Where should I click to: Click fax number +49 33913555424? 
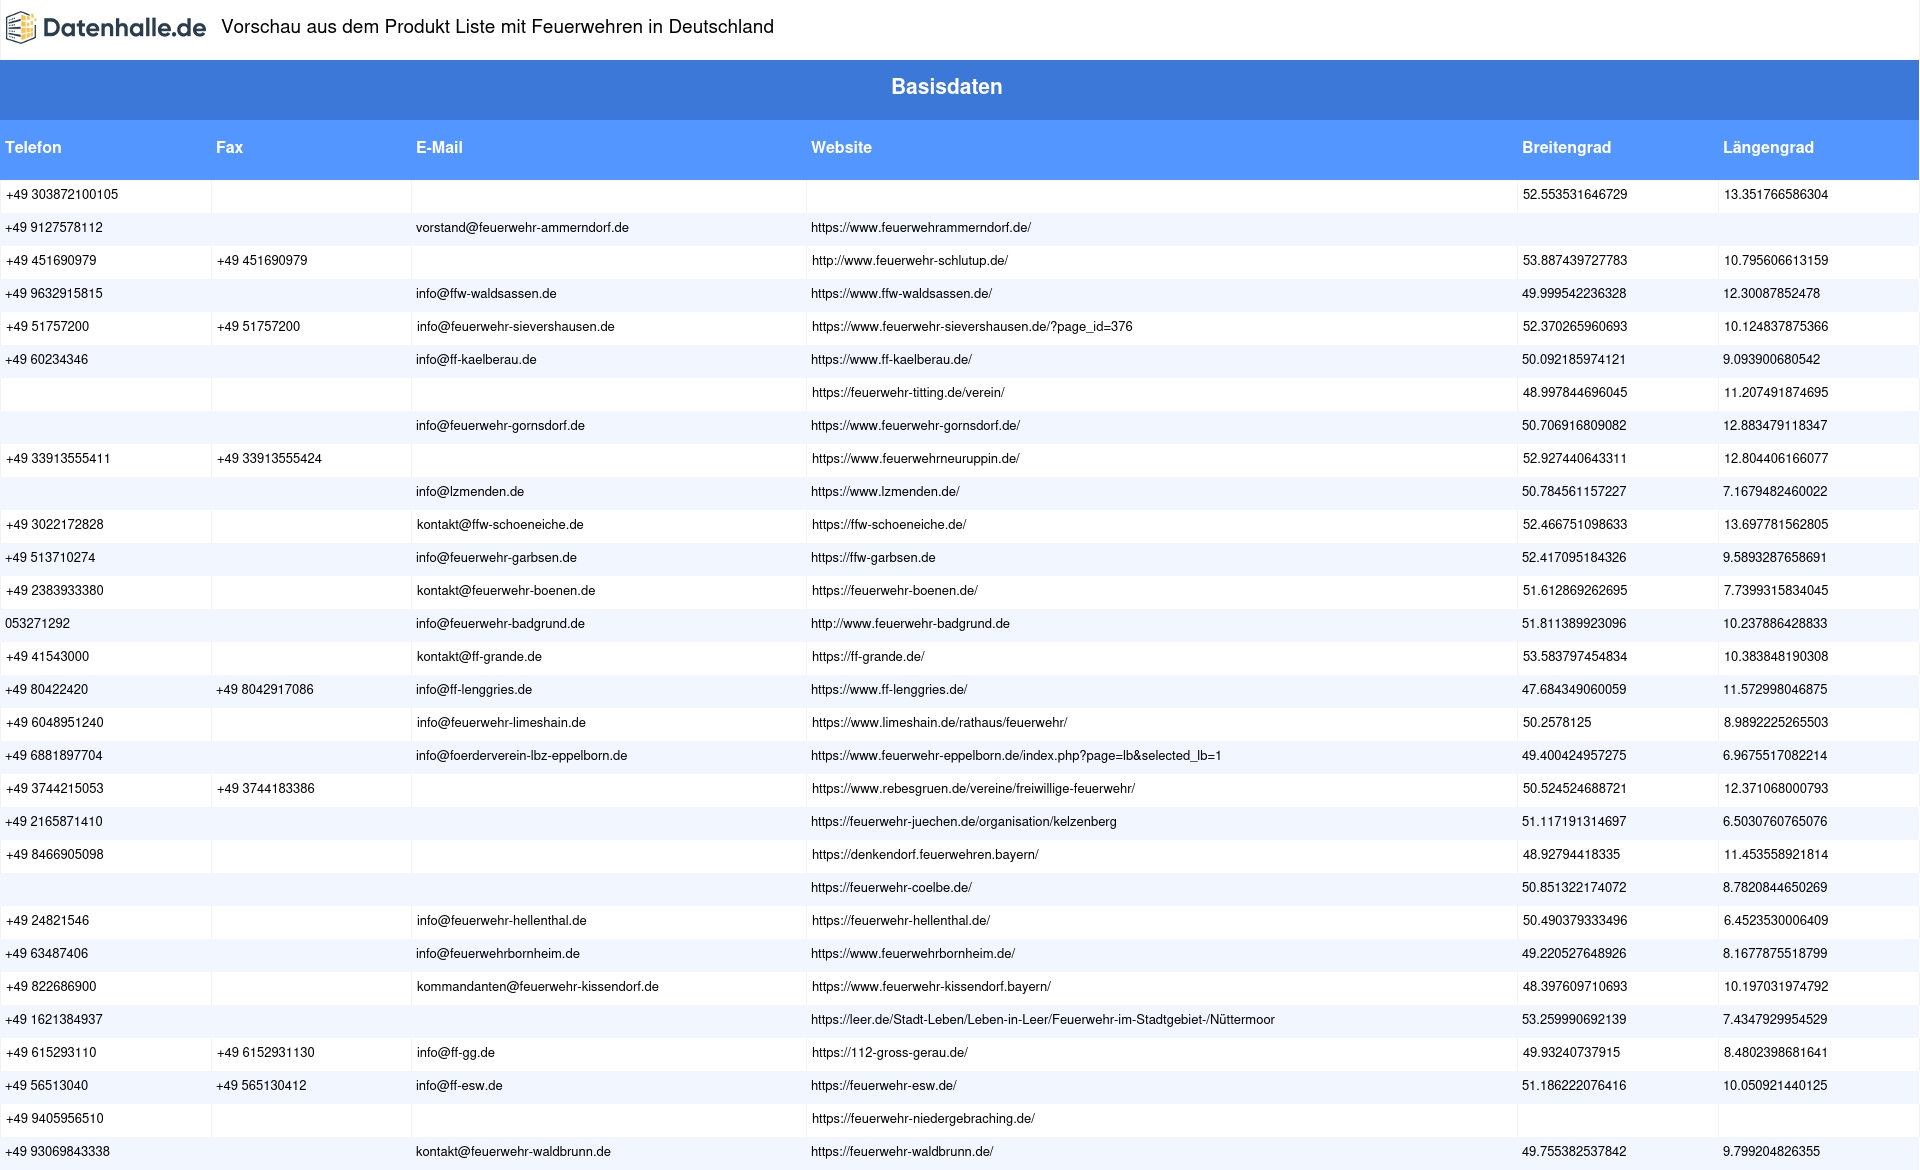(269, 459)
